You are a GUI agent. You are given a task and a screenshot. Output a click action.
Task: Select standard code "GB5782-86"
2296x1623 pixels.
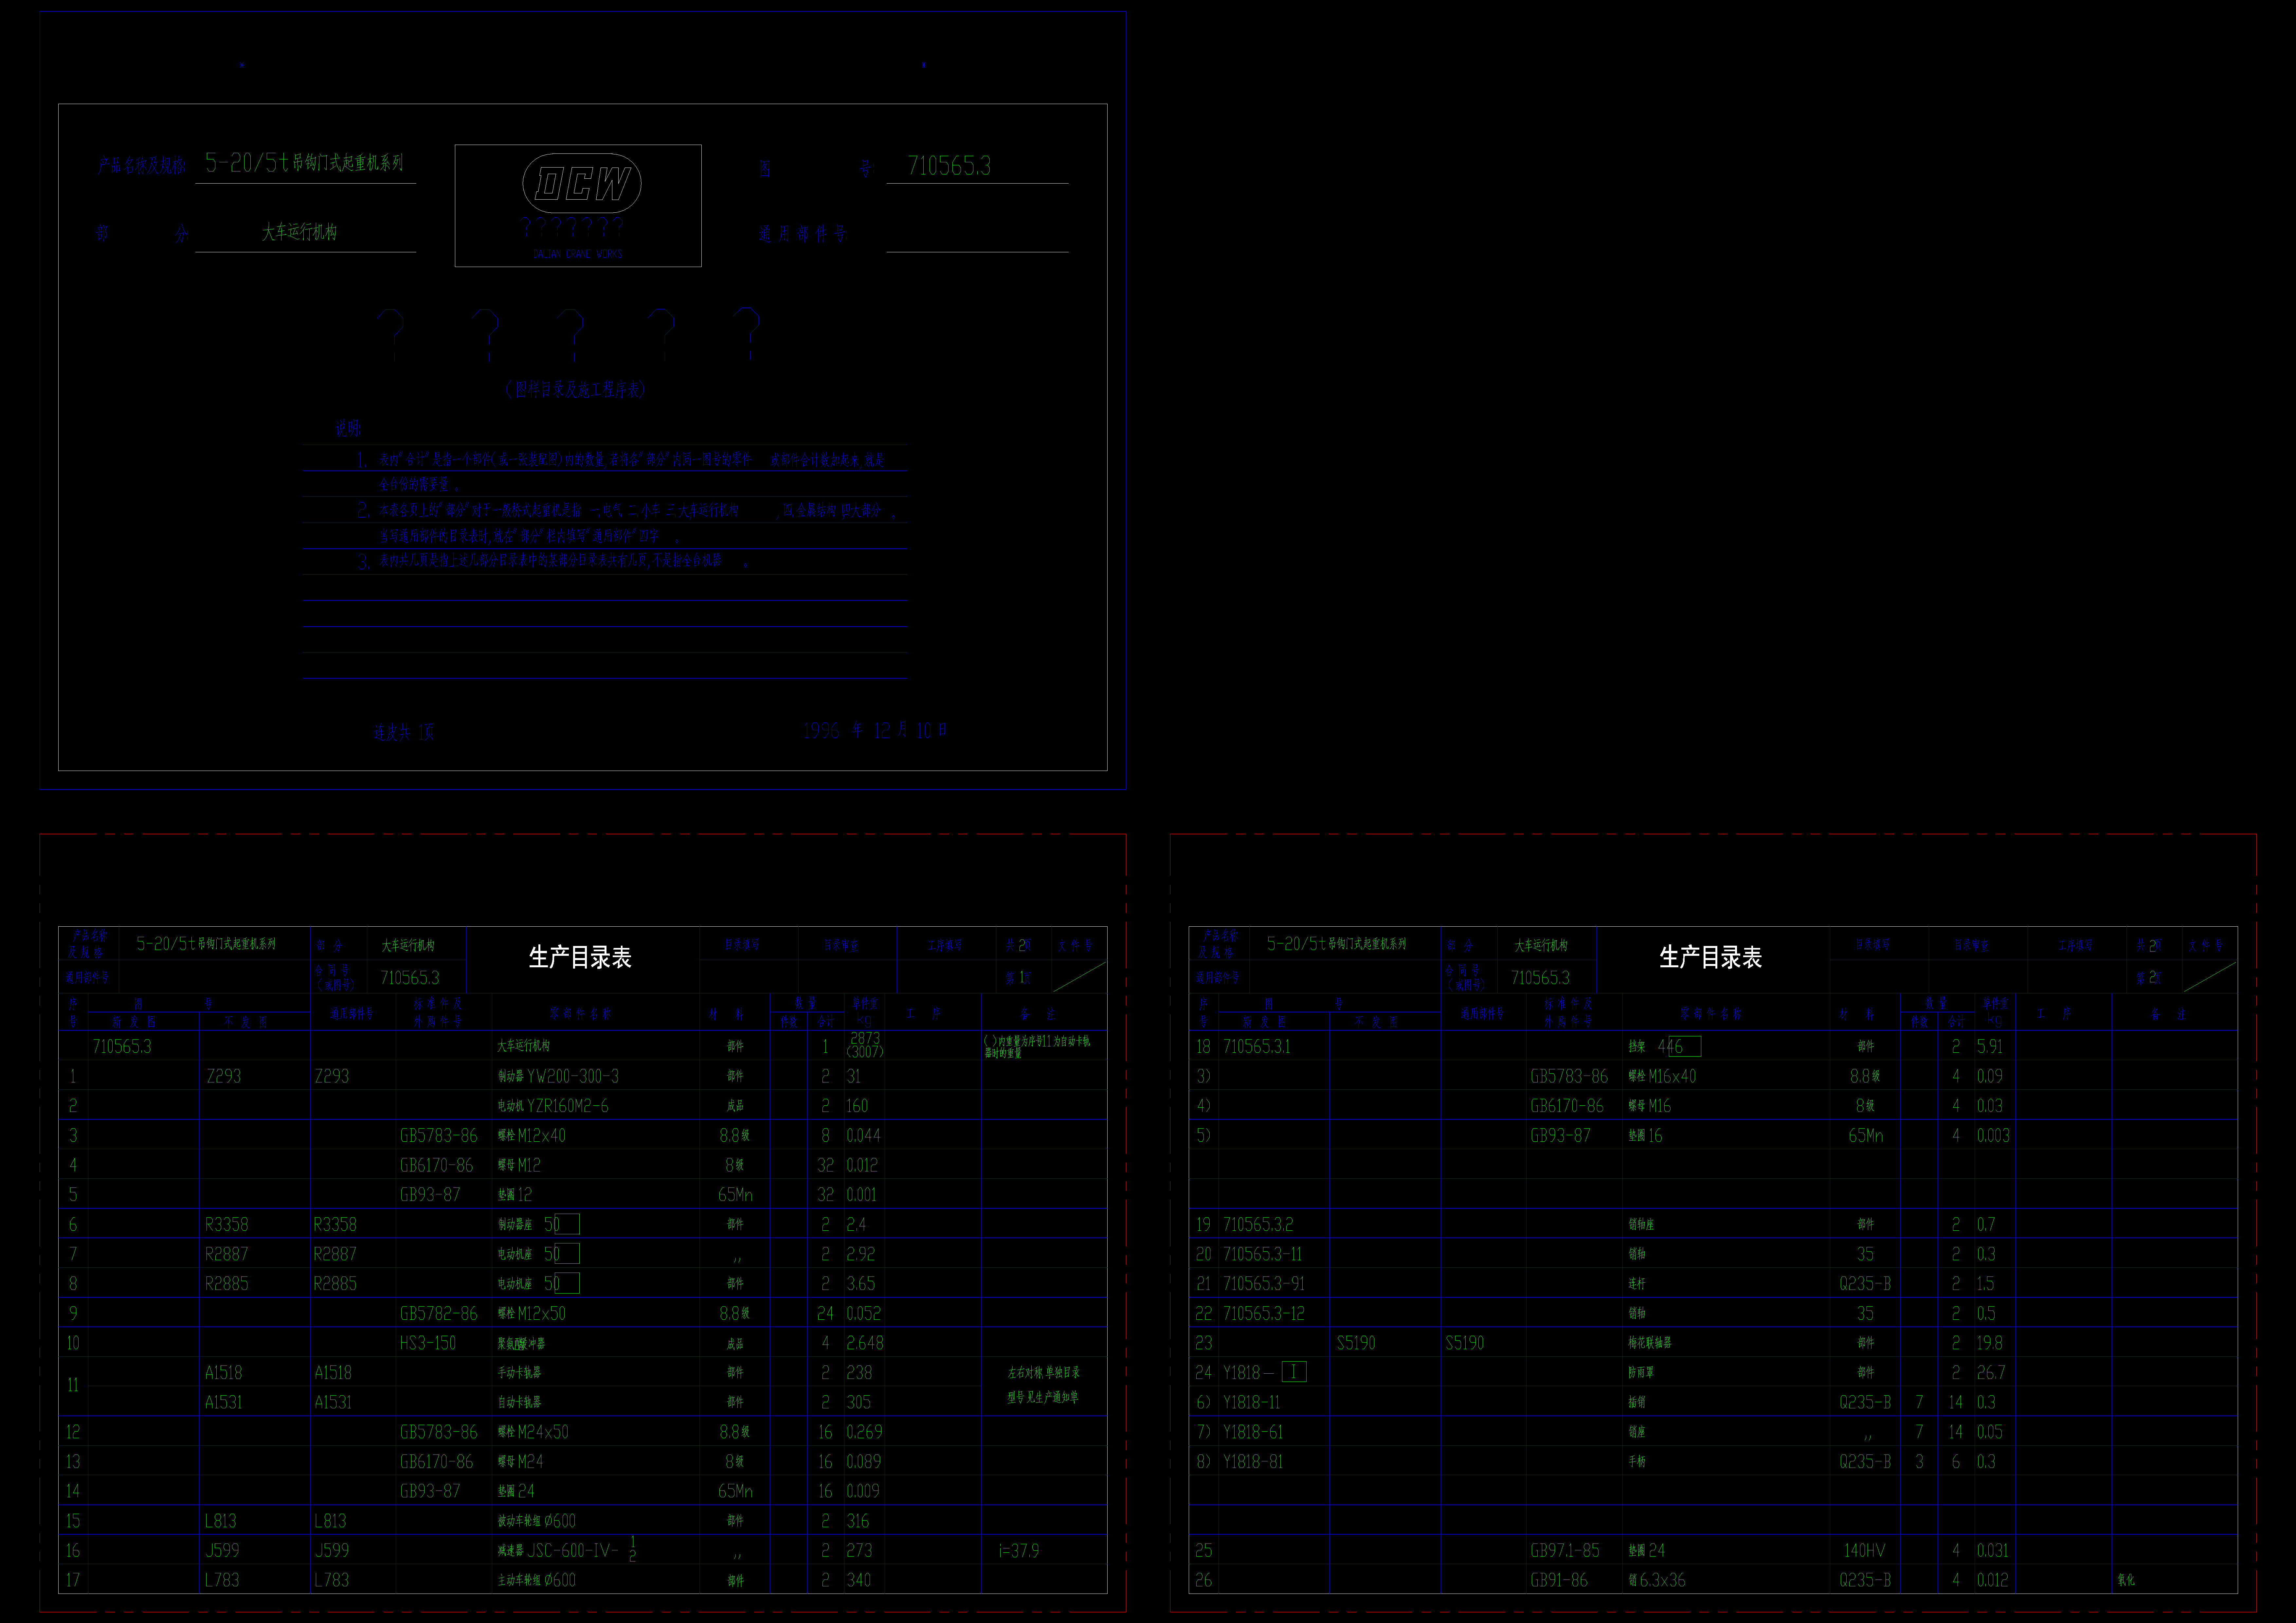[438, 1313]
